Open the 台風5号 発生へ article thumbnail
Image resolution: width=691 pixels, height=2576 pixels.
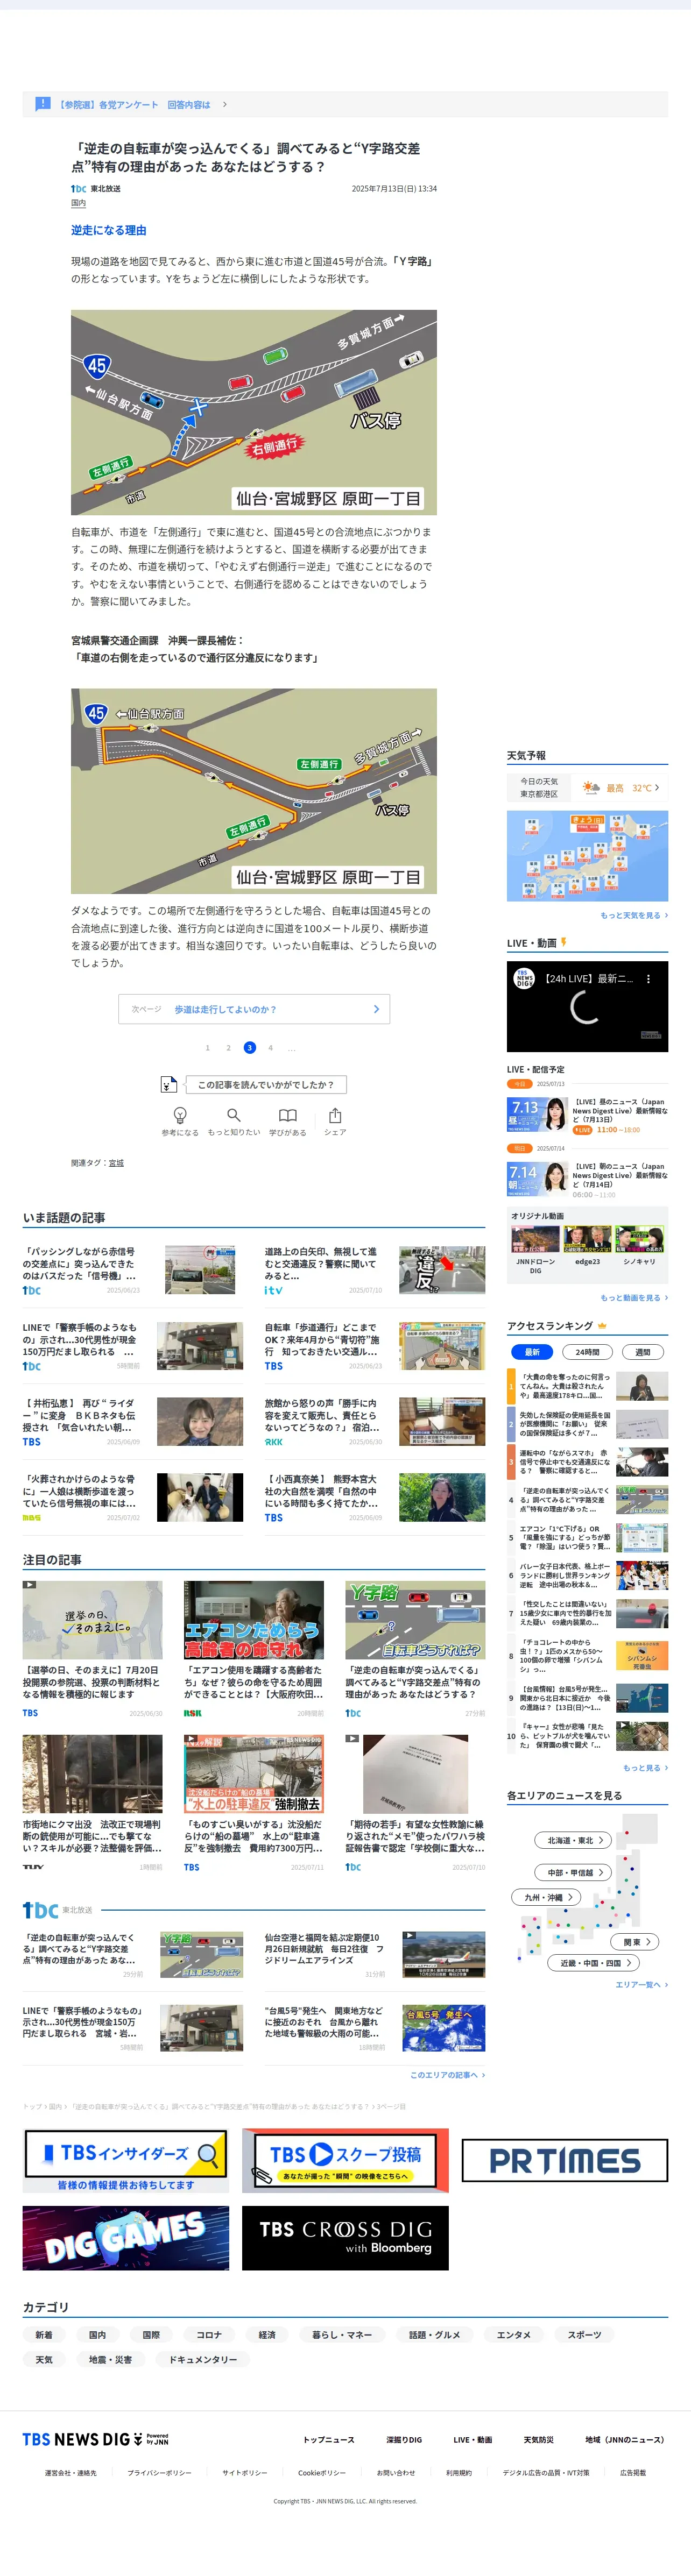pos(444,2028)
